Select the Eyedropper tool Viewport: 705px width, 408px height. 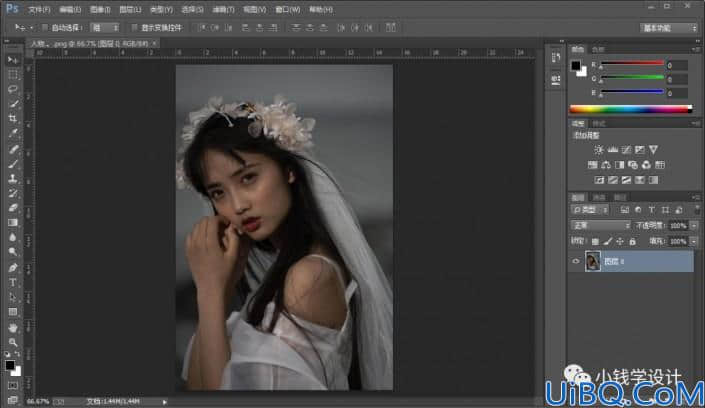13,134
